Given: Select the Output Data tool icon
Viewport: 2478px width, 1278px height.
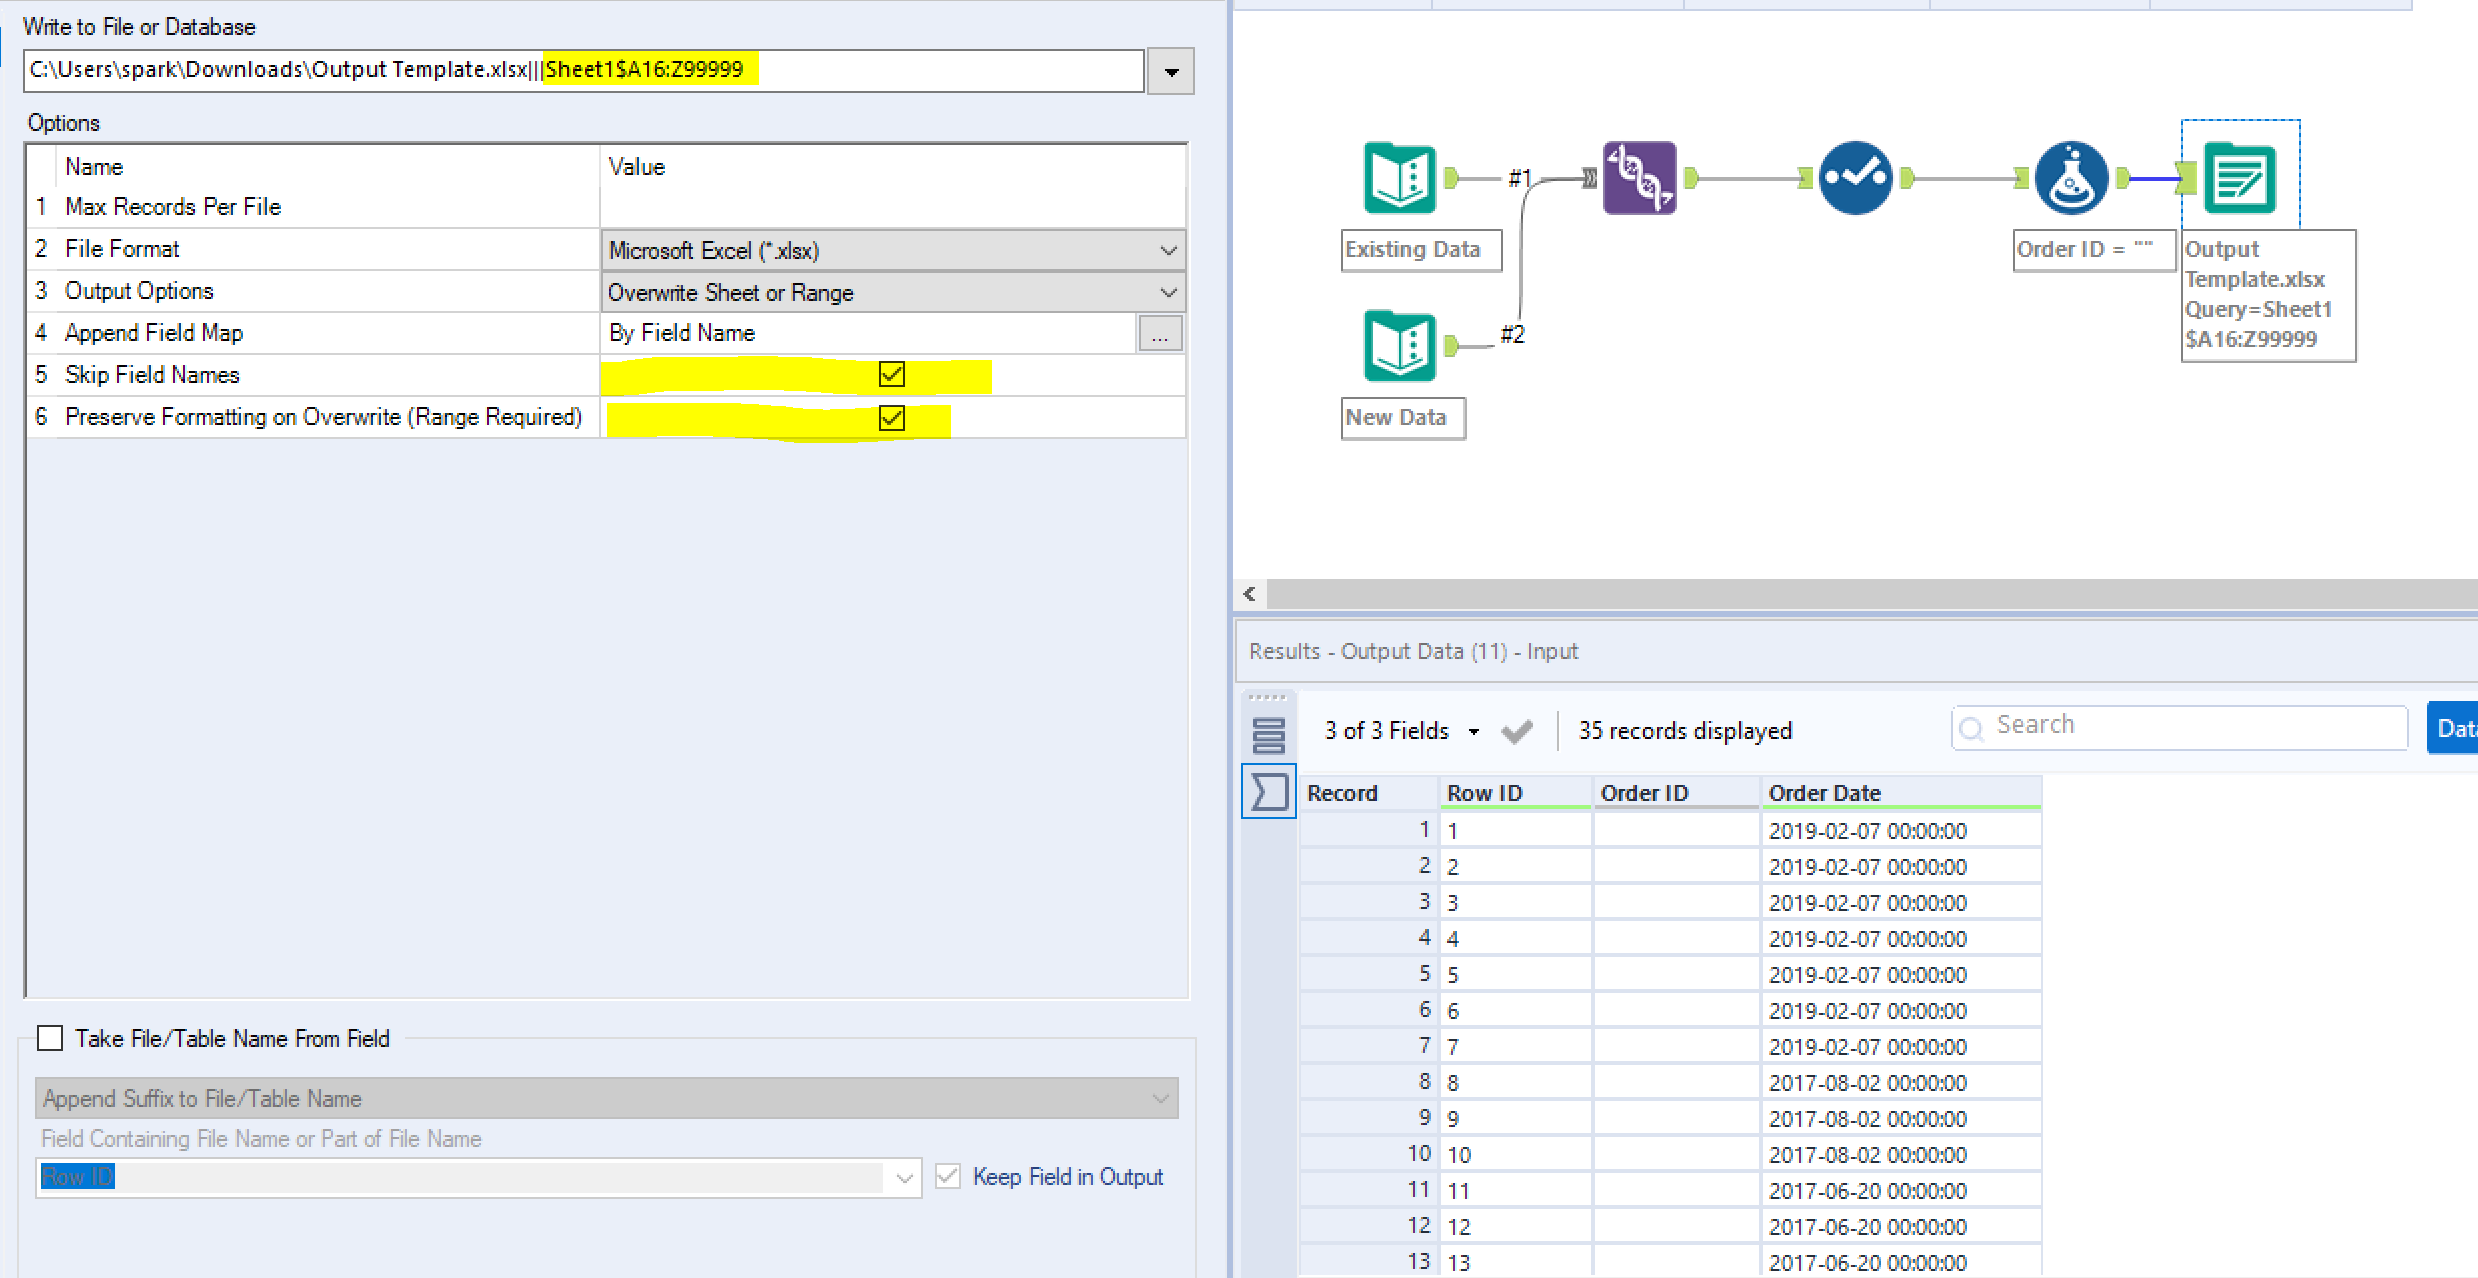Looking at the screenshot, I should coord(2240,179).
